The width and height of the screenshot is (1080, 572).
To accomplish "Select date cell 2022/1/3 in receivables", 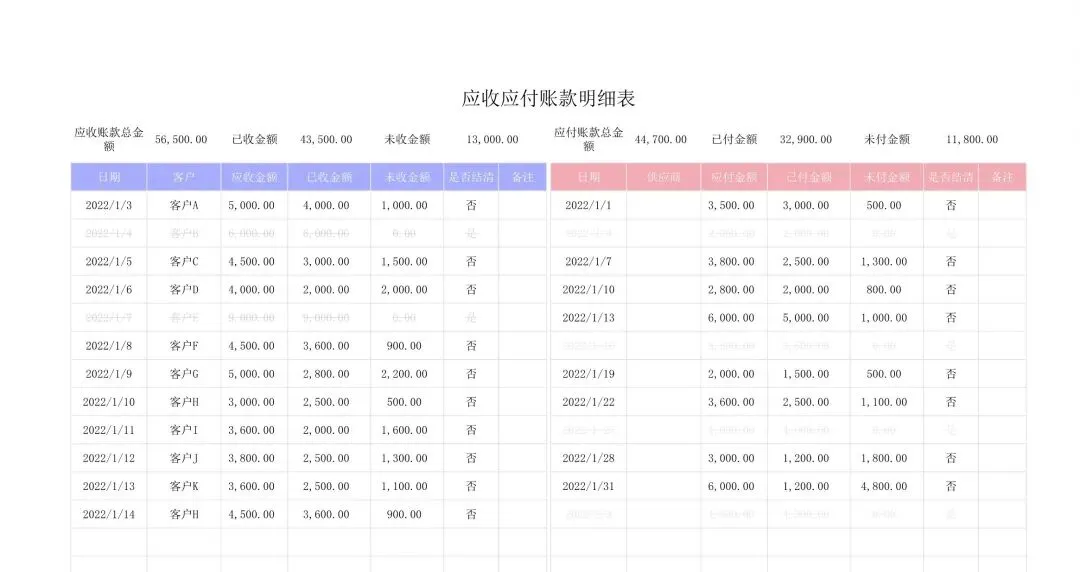I will coord(109,205).
